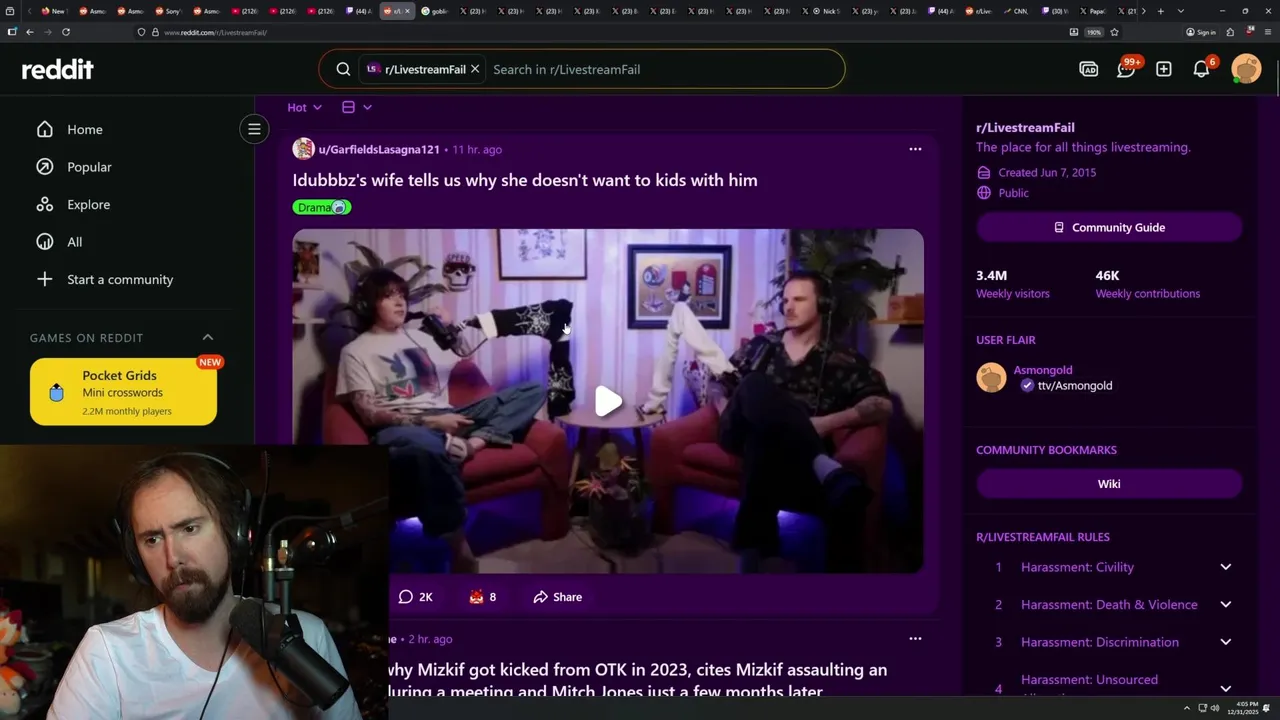Open the 2K comments button
Screen dimensions: 1280x720
pyautogui.click(x=416, y=597)
